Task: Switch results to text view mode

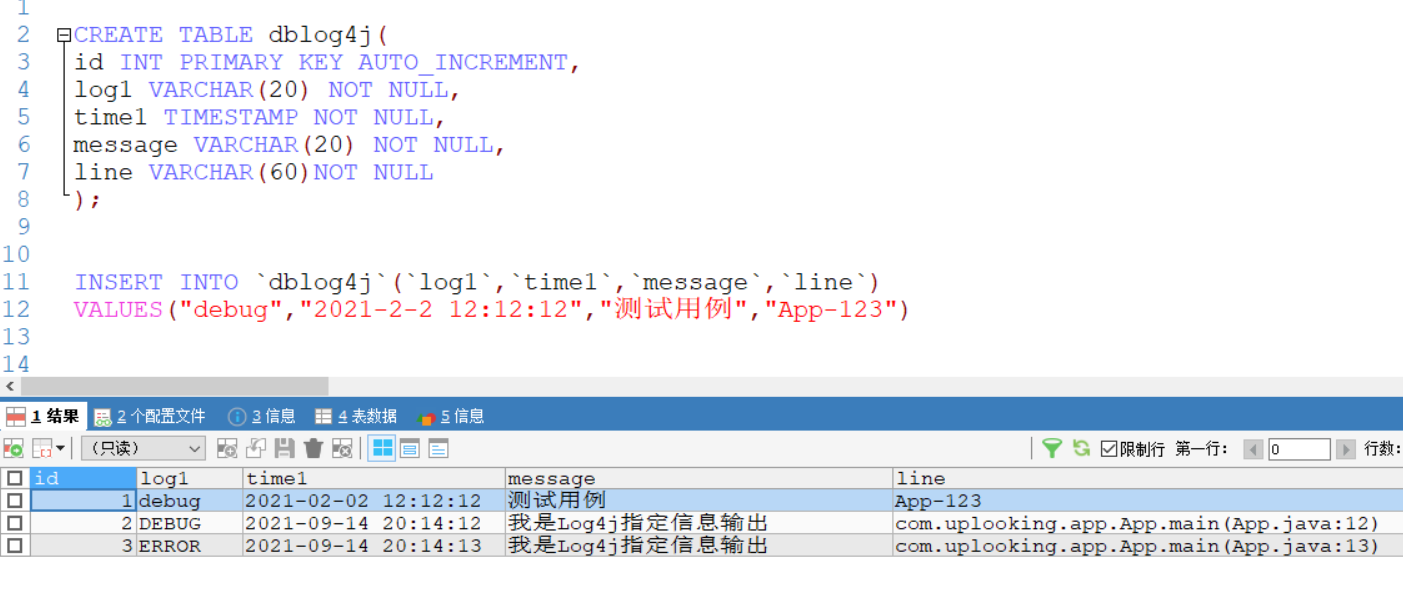Action: point(437,448)
